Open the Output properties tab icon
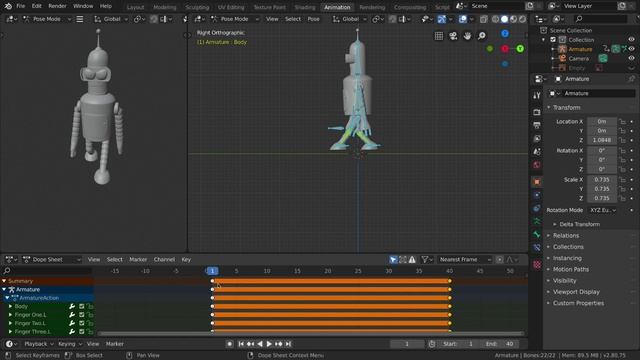 click(x=537, y=125)
